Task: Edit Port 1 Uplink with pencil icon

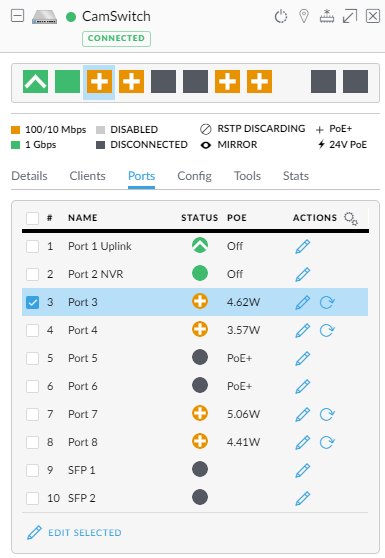Action: click(x=302, y=246)
